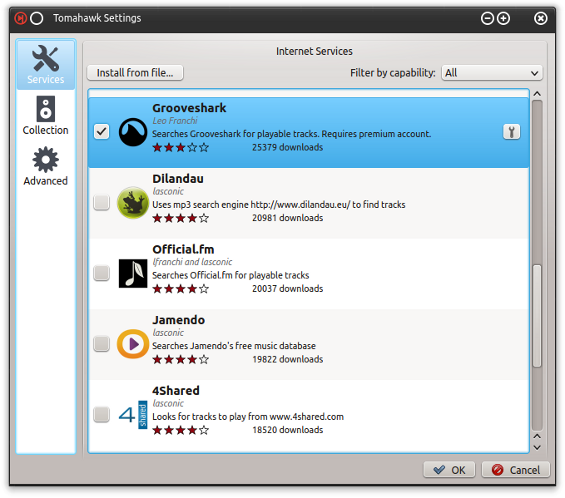Click scrollbar up arrow at top
The image size is (565, 498).
[x=537, y=94]
